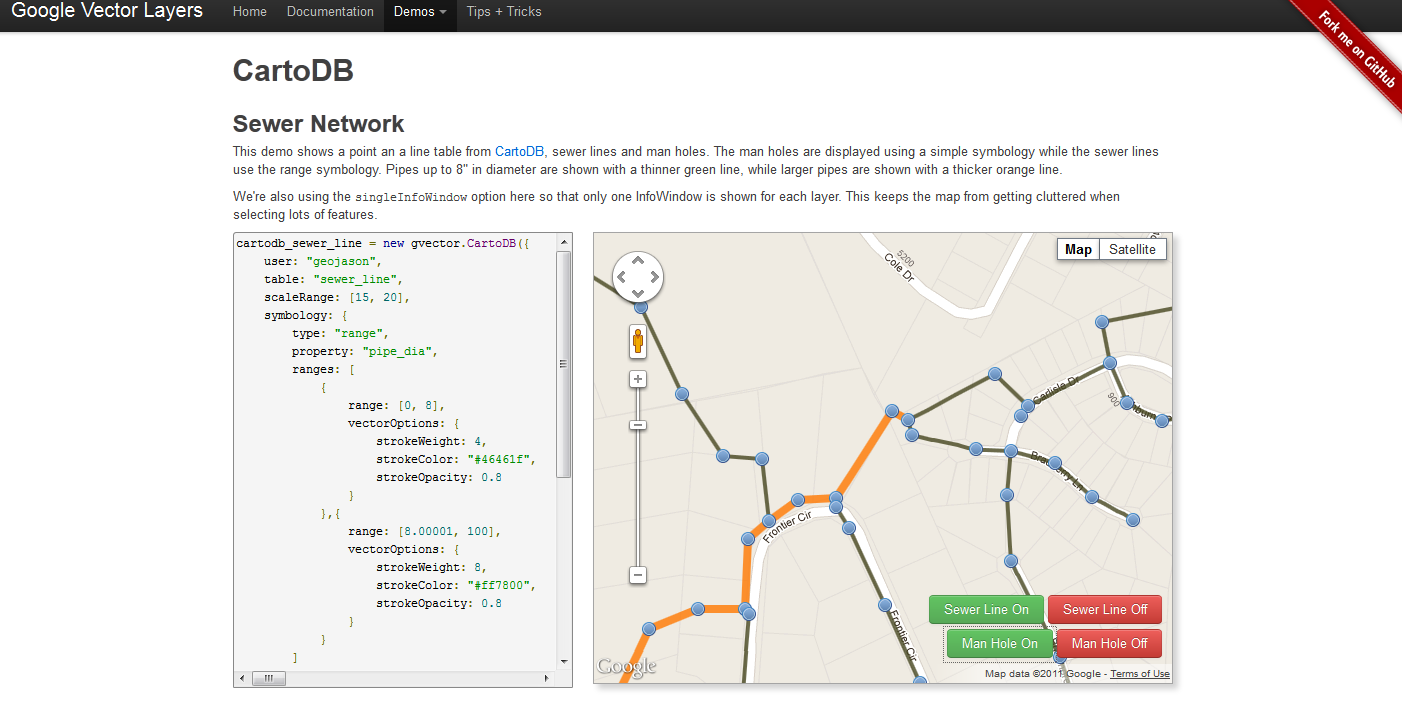Pan the map left with the arrow control

click(x=622, y=277)
